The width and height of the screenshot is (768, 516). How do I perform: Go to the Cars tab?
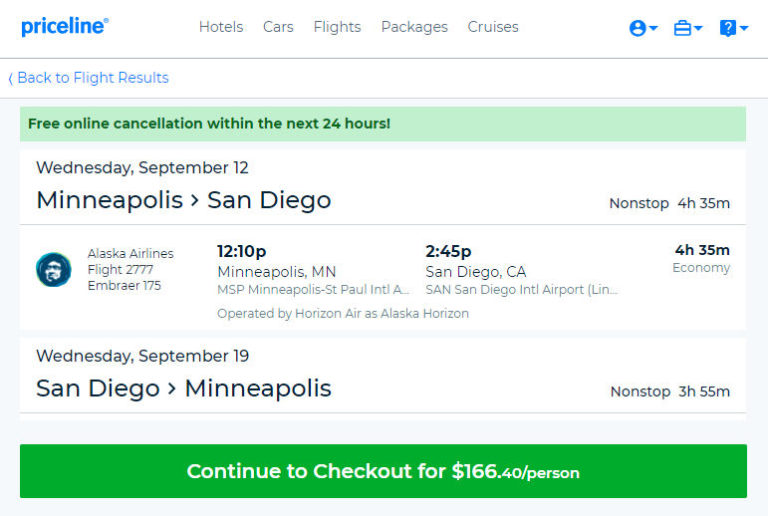point(278,27)
